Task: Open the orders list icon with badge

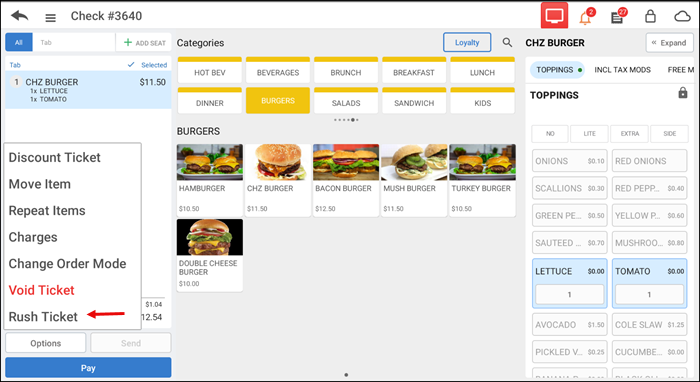Action: [x=618, y=17]
